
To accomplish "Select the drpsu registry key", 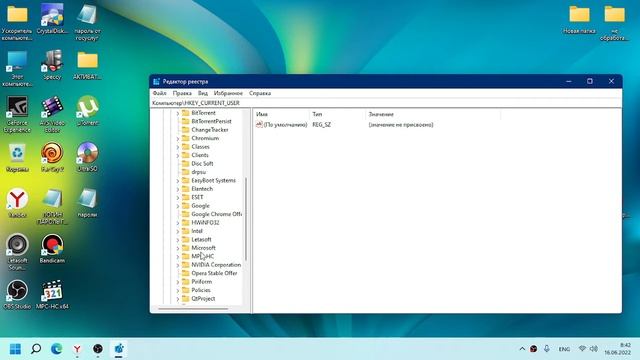I will pos(198,172).
